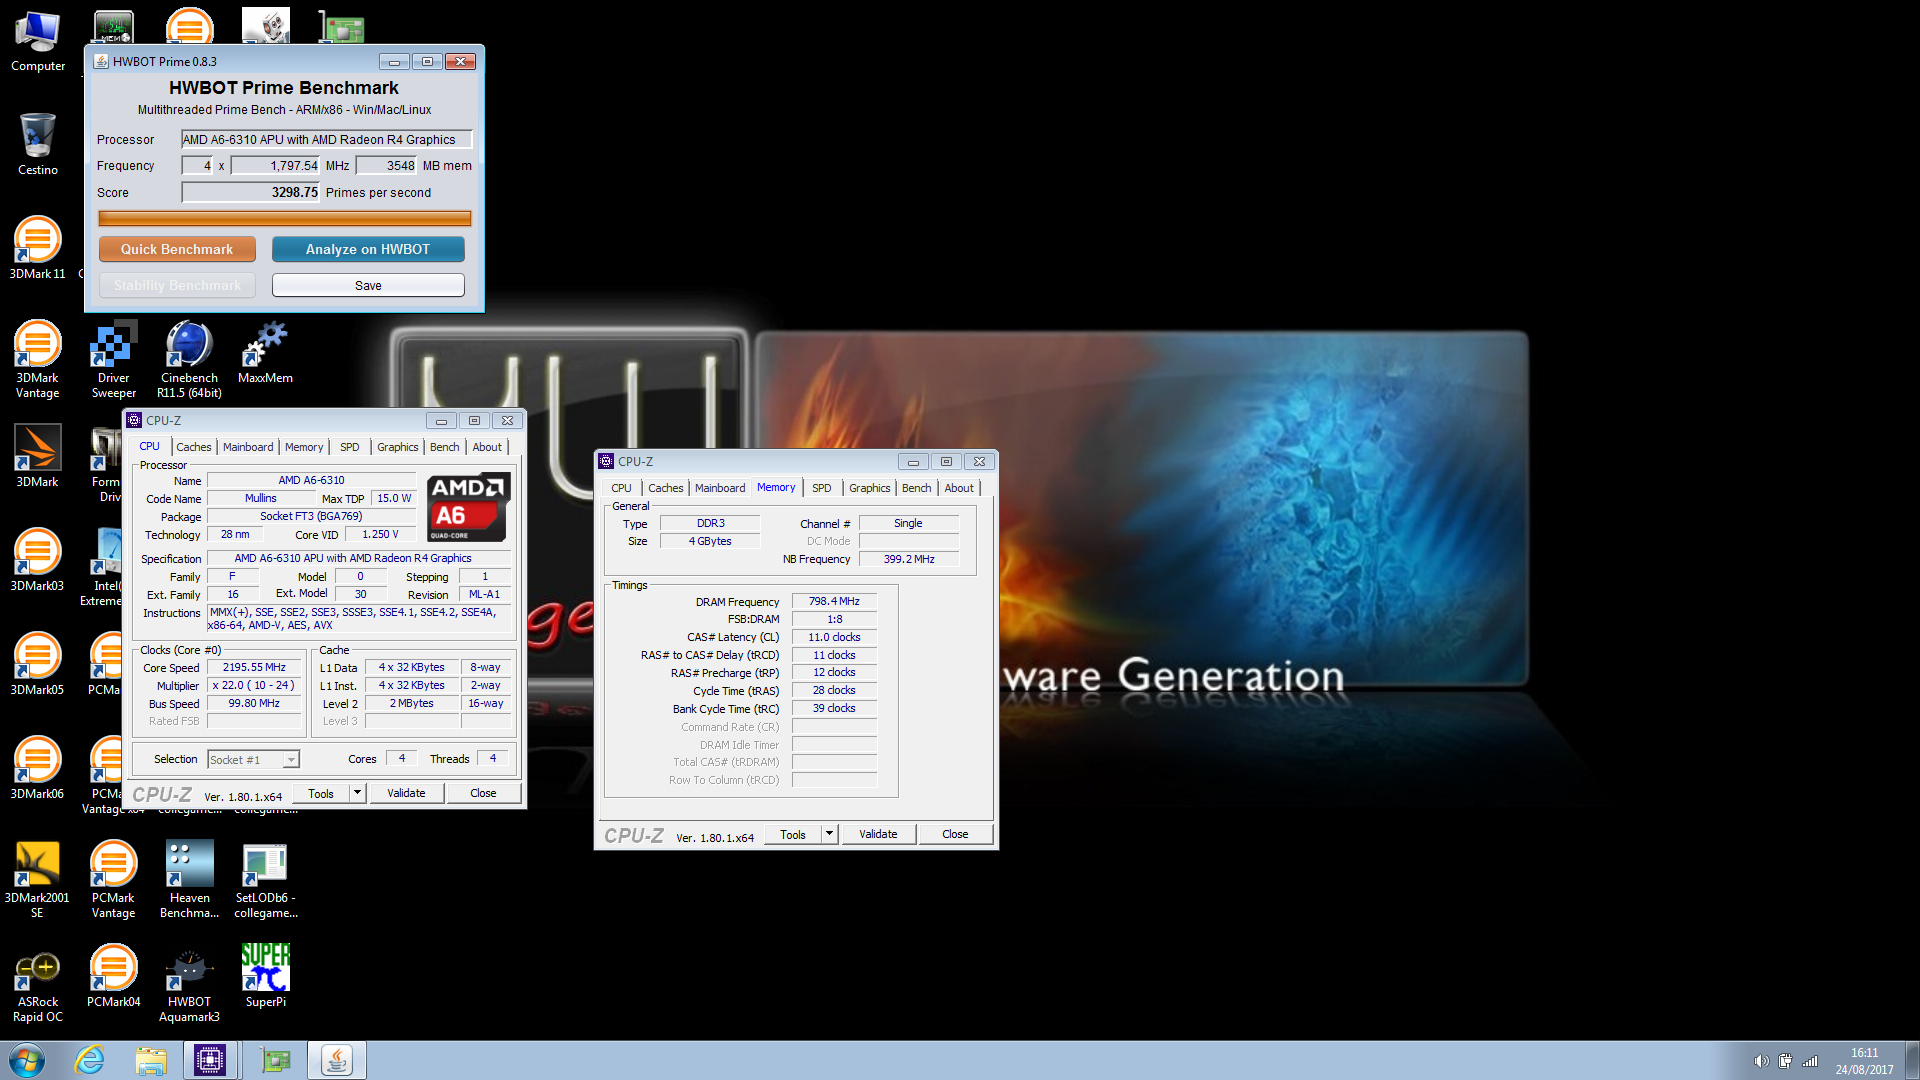
Task: Click Validate in left CPU-Z window
Action: click(x=406, y=793)
